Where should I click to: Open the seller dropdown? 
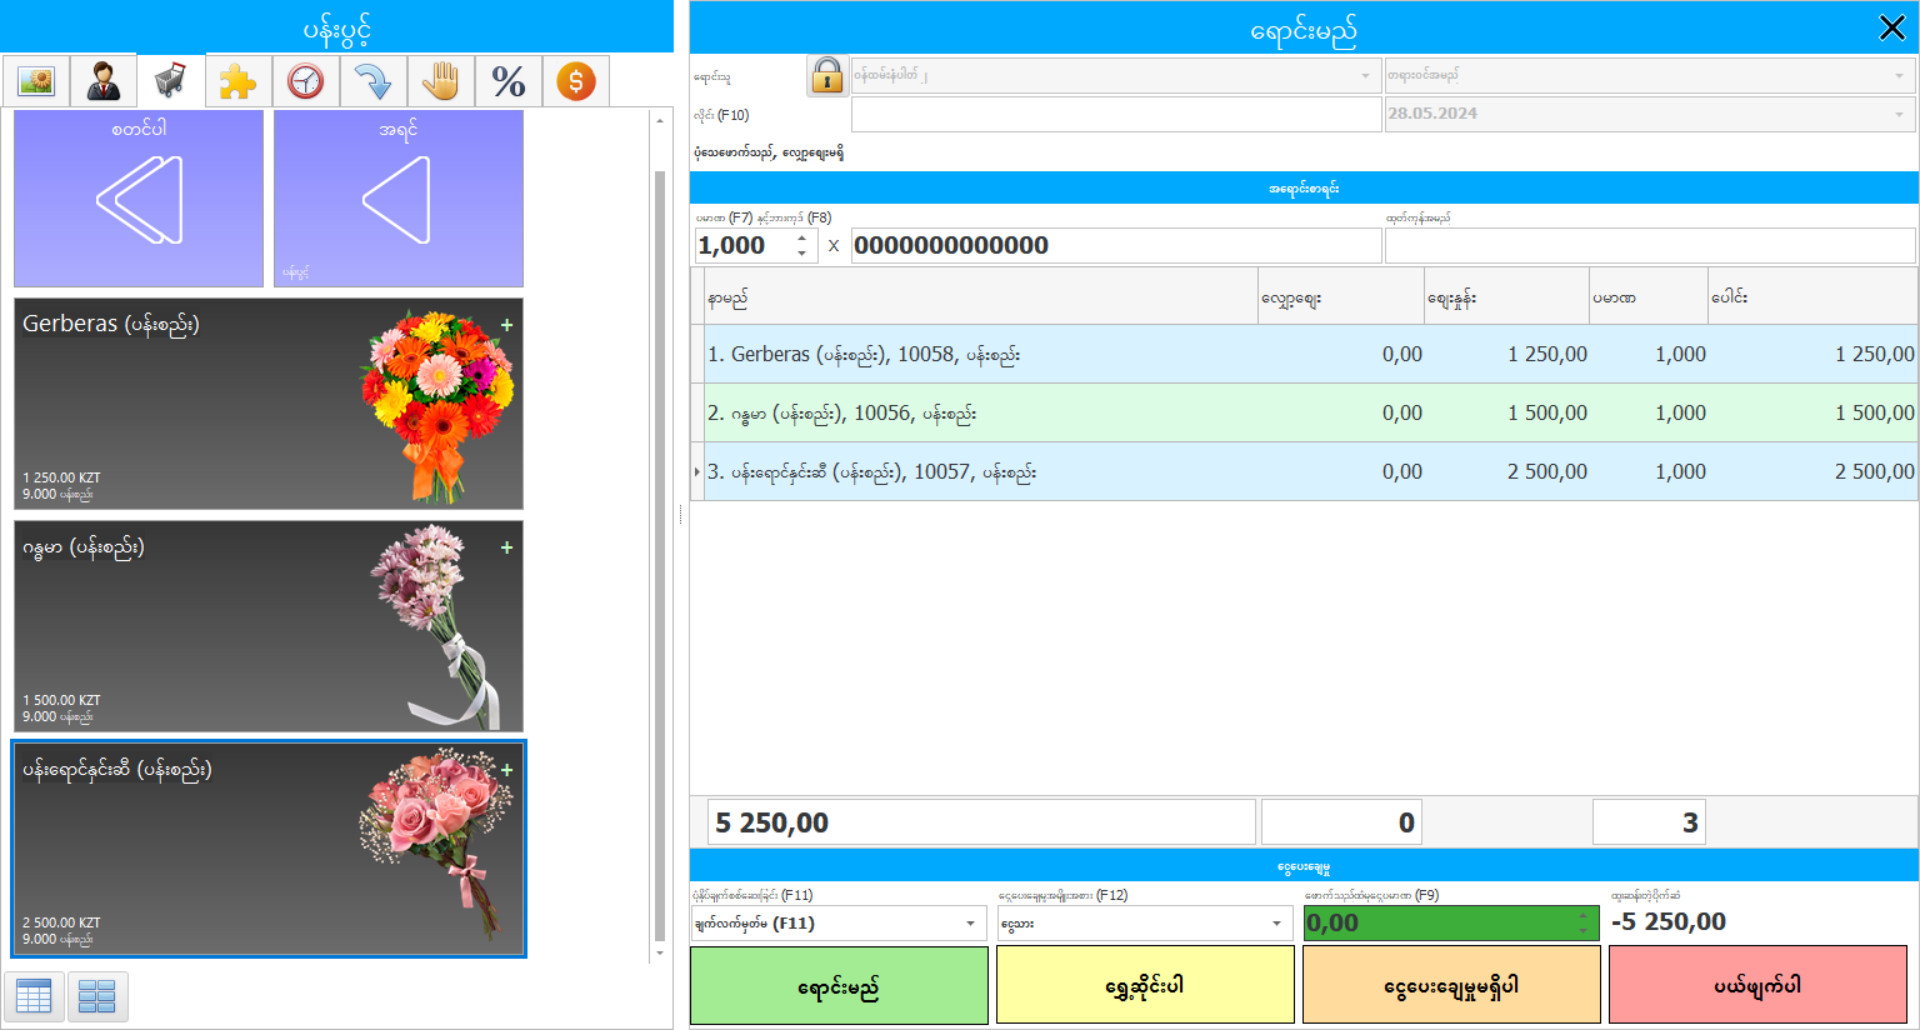tap(1365, 76)
